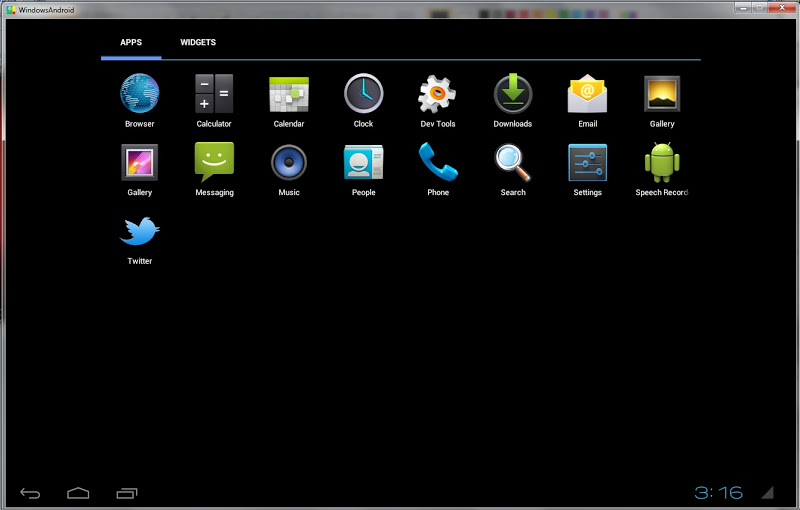Launch the Phone app

[438, 162]
